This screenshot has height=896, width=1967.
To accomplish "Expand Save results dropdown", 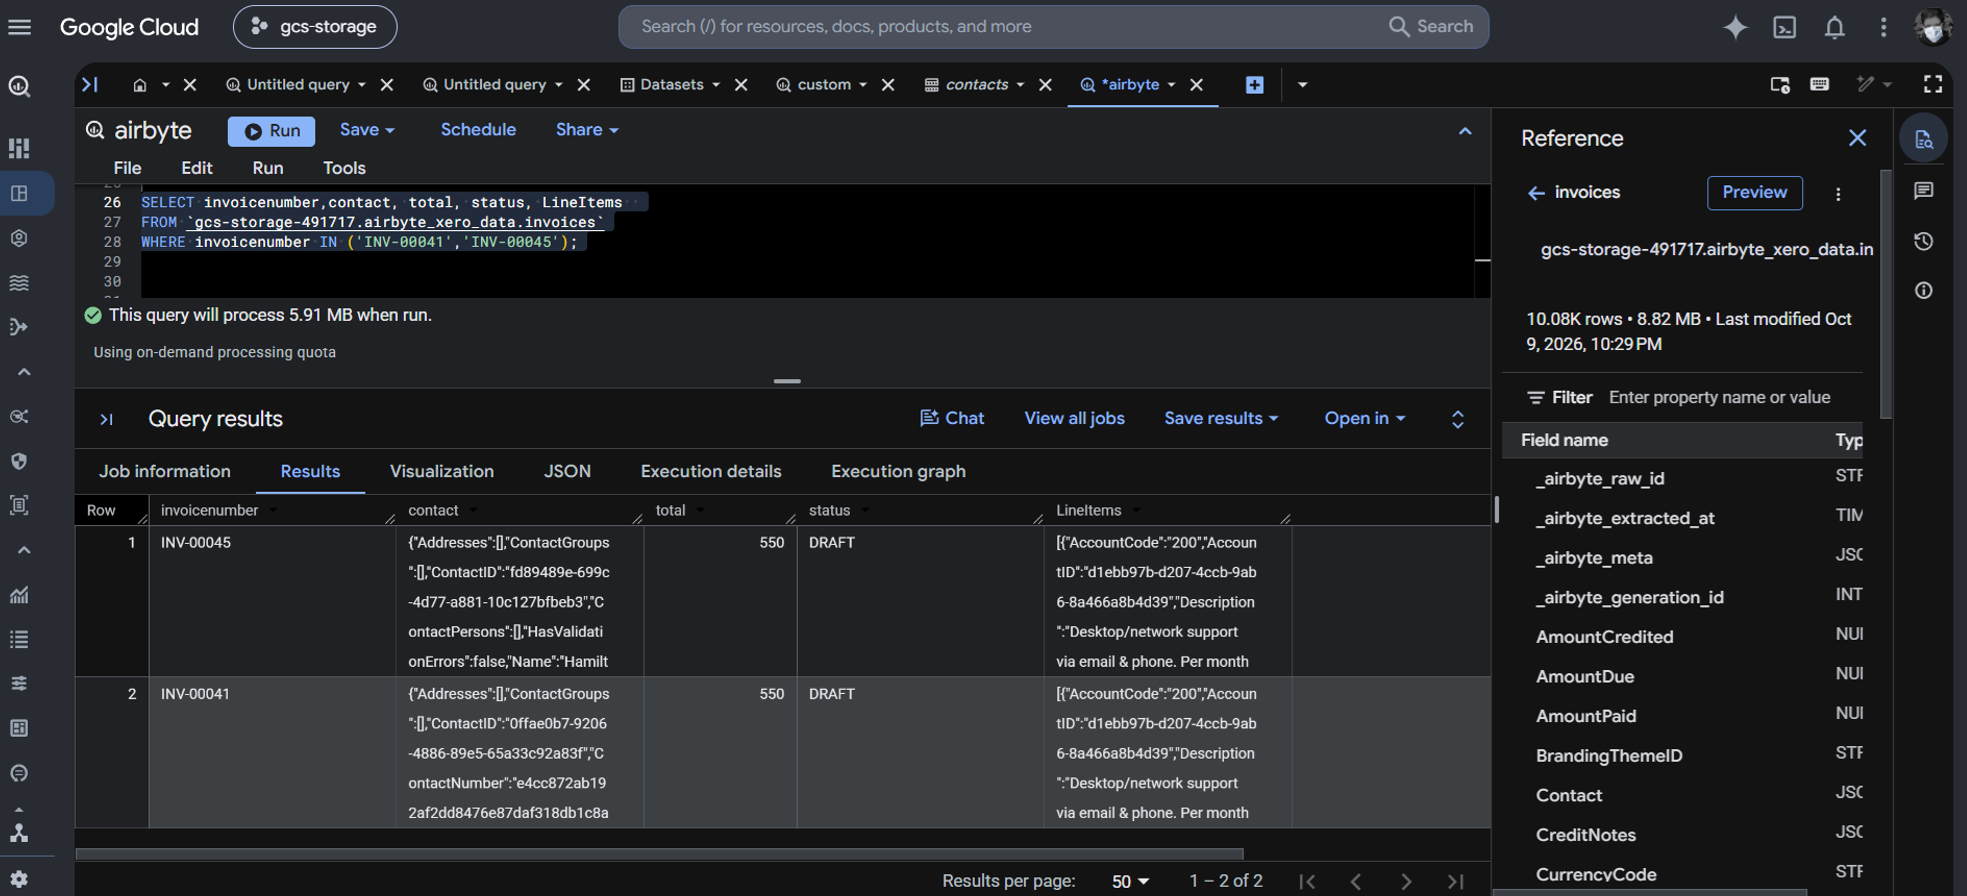I will 1221,418.
